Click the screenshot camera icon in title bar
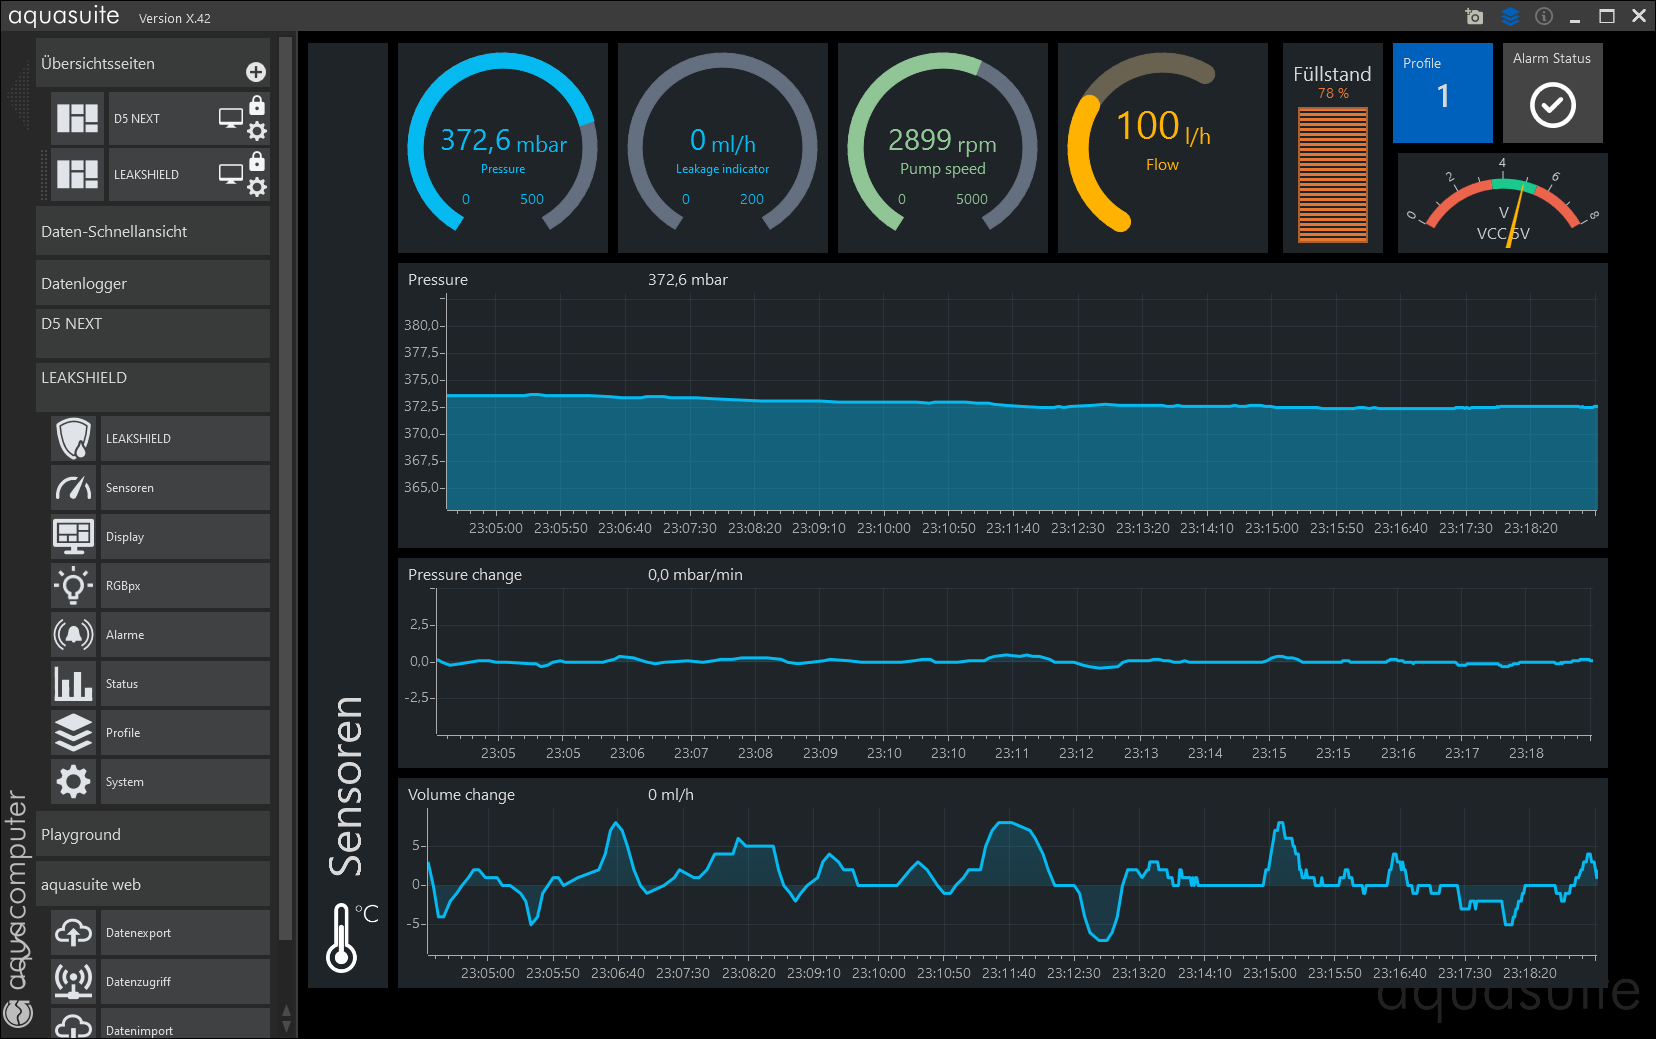 1474,16
